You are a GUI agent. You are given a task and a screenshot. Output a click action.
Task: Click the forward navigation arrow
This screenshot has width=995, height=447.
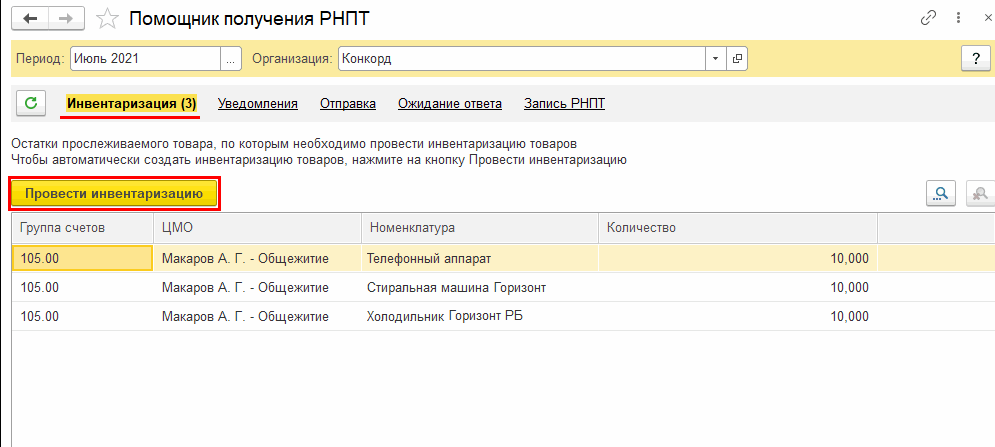(x=66, y=19)
